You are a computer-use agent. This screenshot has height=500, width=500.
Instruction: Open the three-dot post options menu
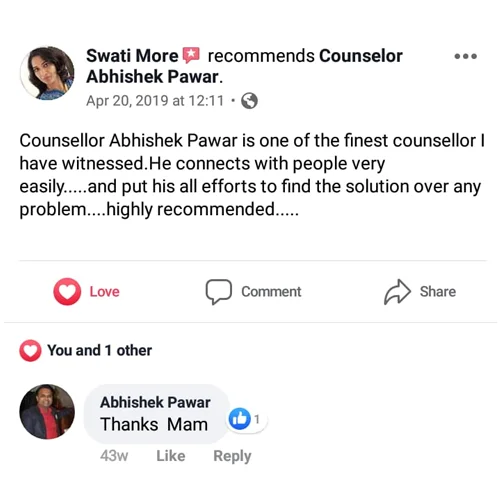[x=466, y=56]
